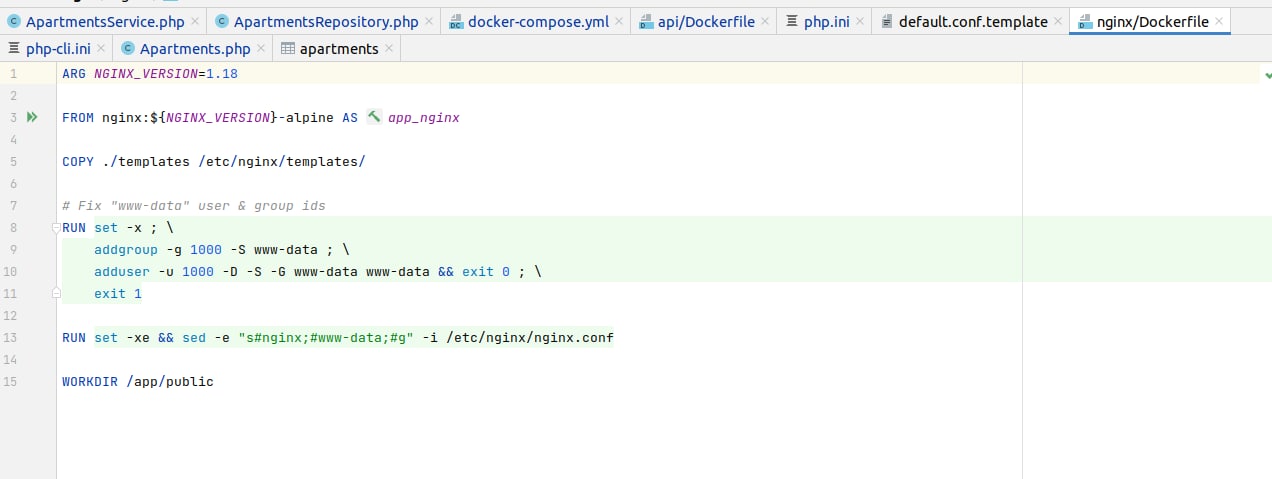
Task: Switch to the ApartmentsRepository.php tab
Action: [x=325, y=21]
